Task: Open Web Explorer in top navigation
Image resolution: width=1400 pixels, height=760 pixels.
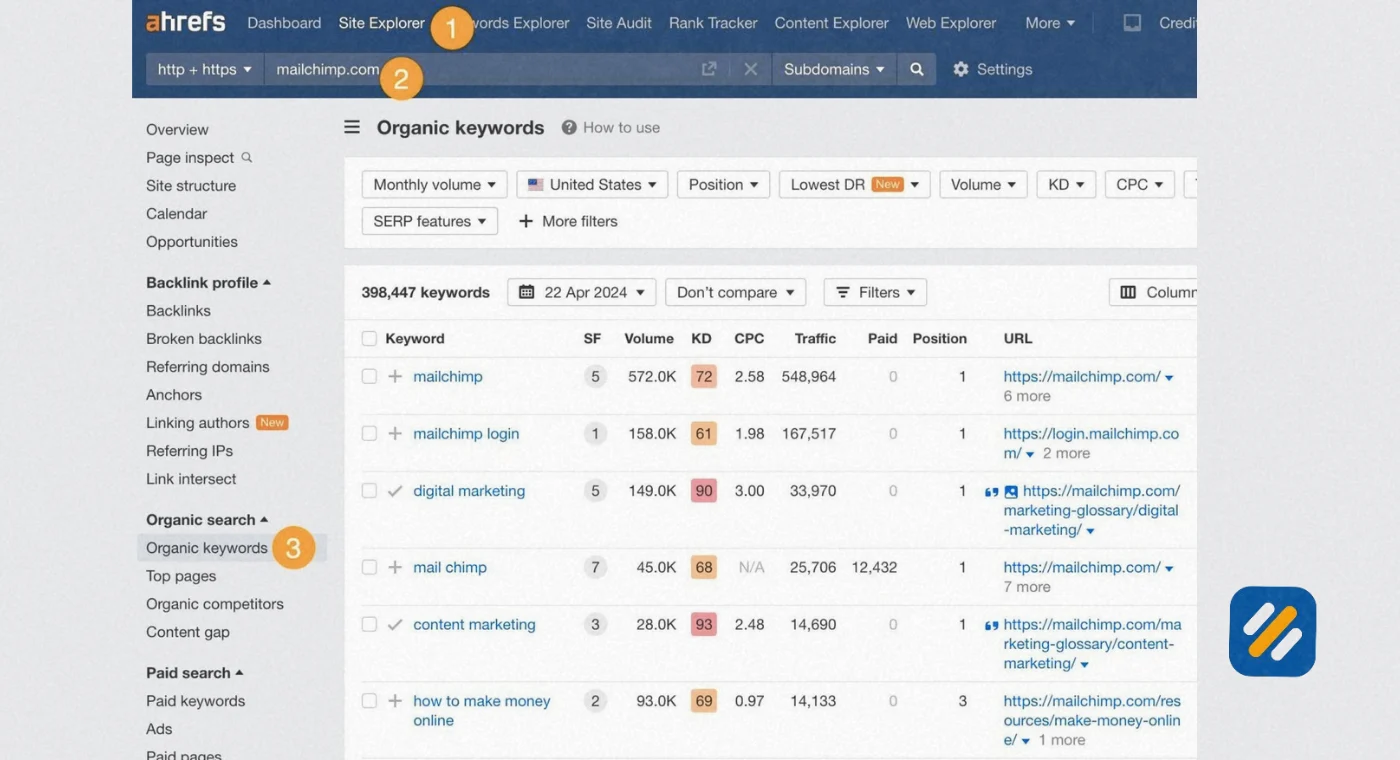Action: [951, 23]
